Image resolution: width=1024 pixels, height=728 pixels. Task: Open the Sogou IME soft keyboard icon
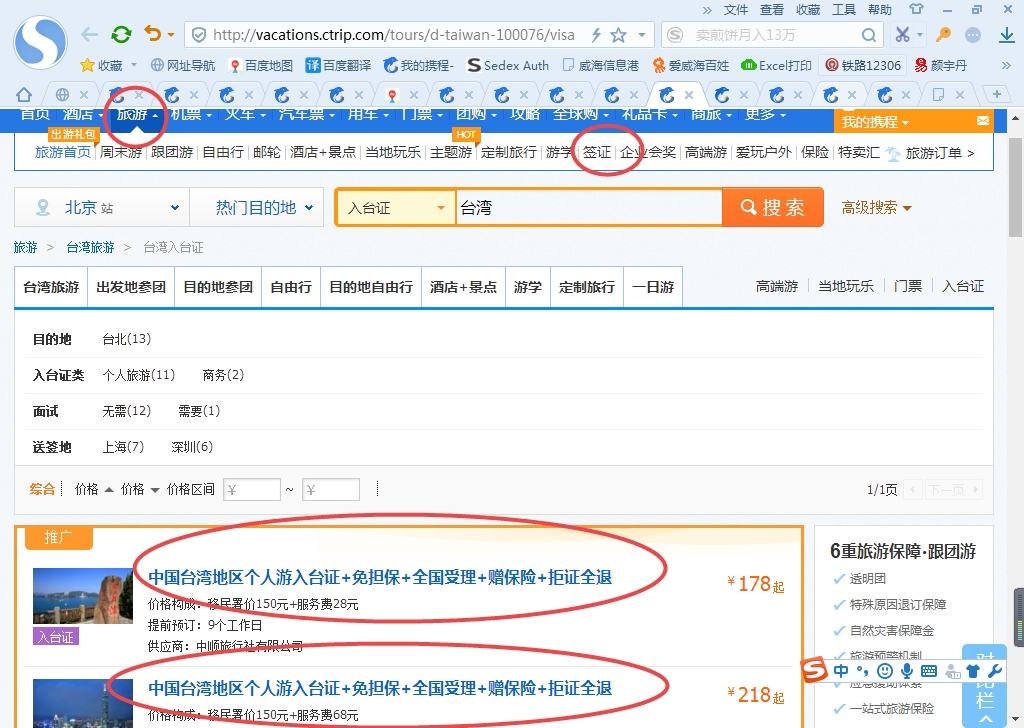pos(929,671)
